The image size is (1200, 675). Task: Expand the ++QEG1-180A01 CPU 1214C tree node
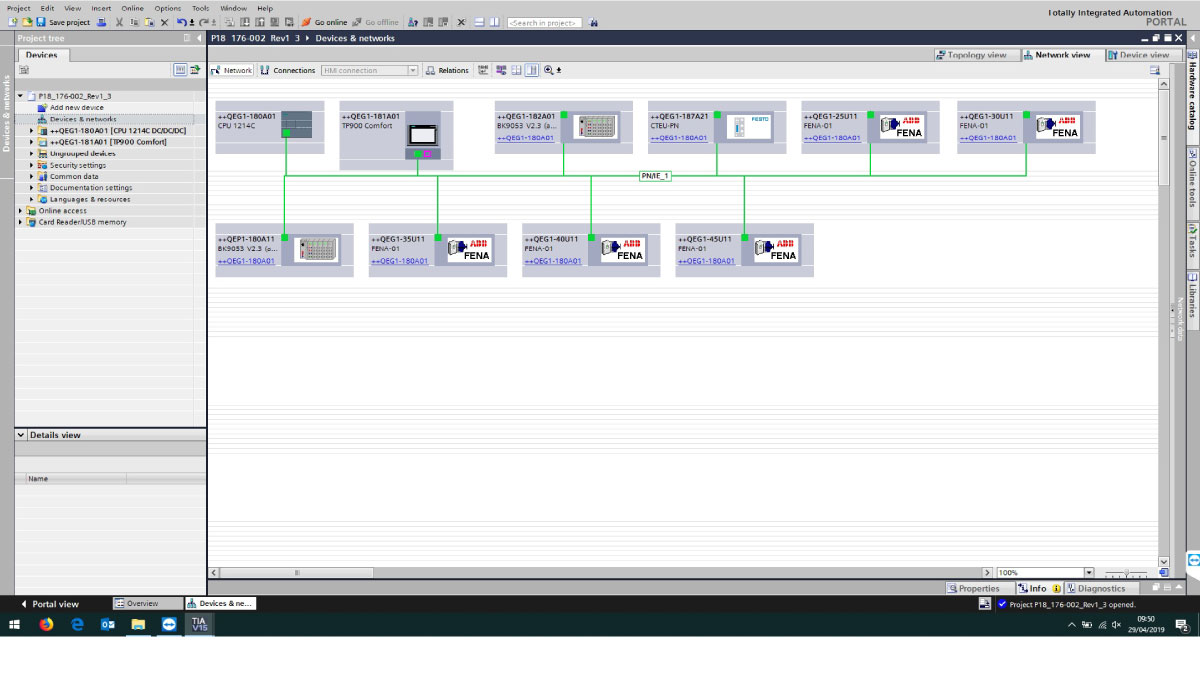coord(32,130)
